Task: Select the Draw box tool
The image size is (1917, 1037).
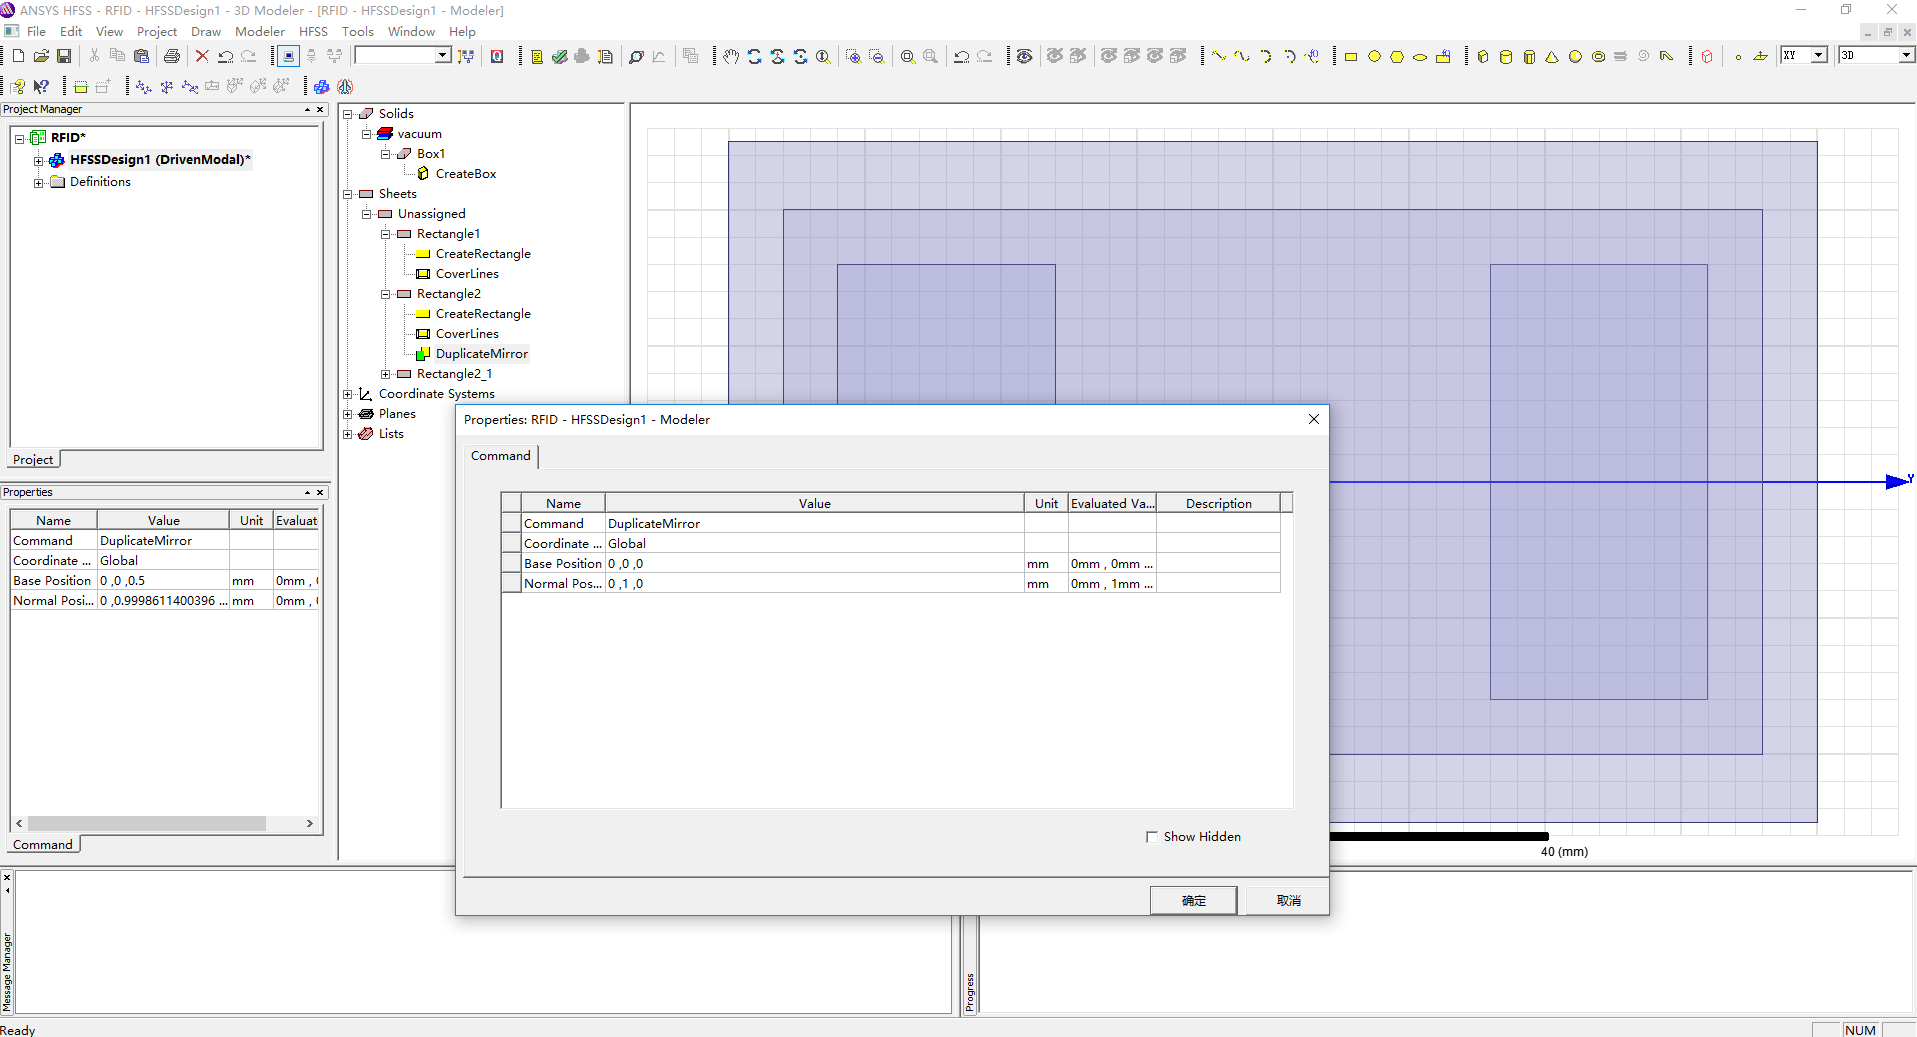Action: click(1483, 57)
